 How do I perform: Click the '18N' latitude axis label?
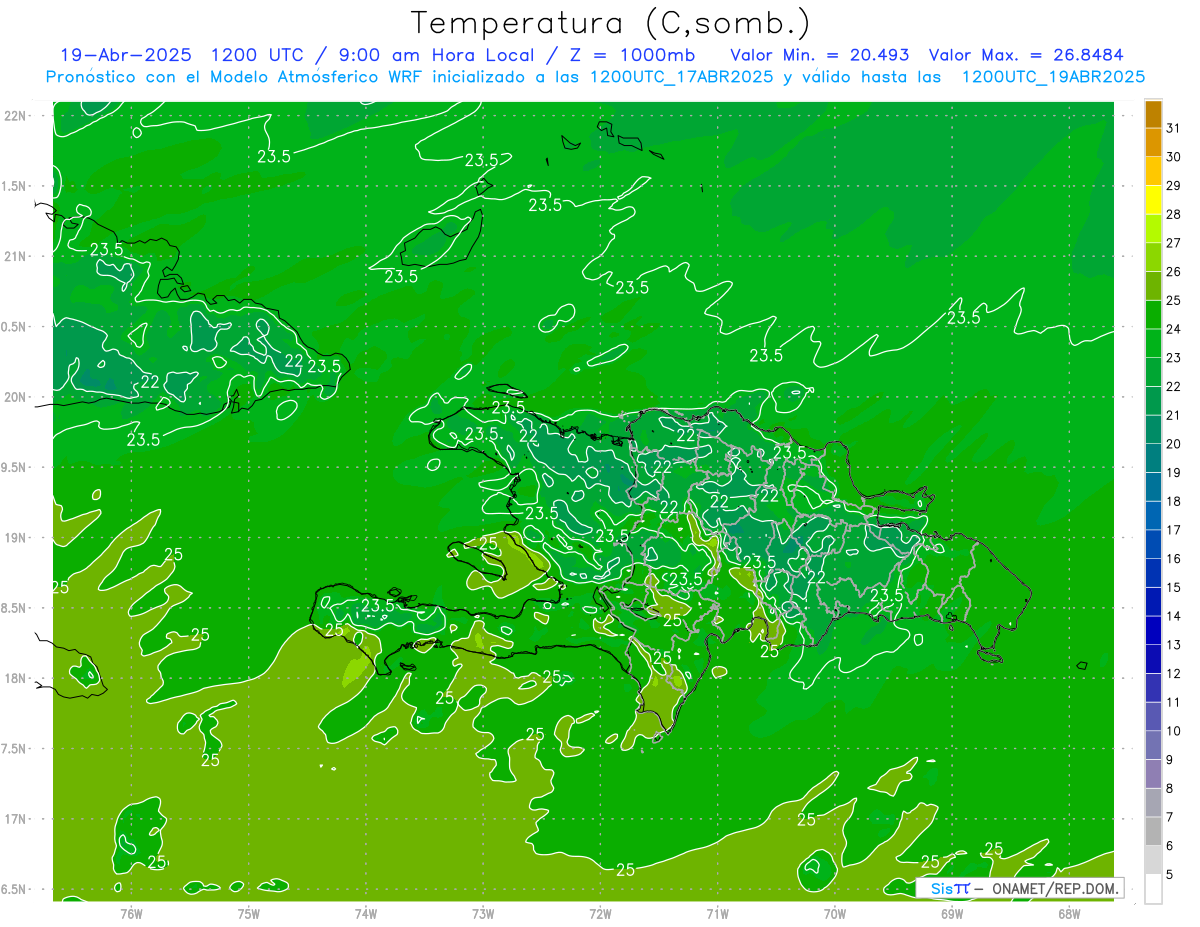pyautogui.click(x=17, y=679)
